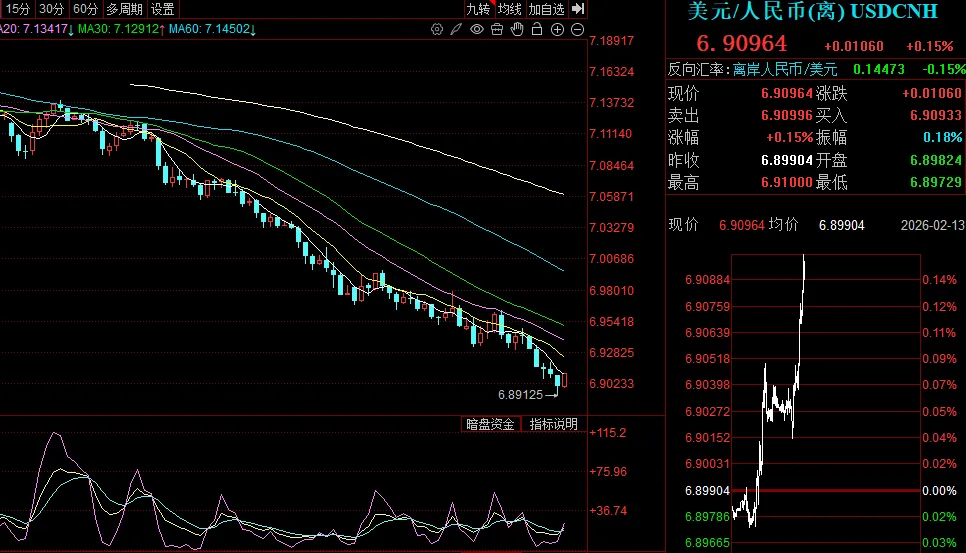This screenshot has height=553, width=966.
Task: Open chart settings gear icon
Action: point(437,30)
